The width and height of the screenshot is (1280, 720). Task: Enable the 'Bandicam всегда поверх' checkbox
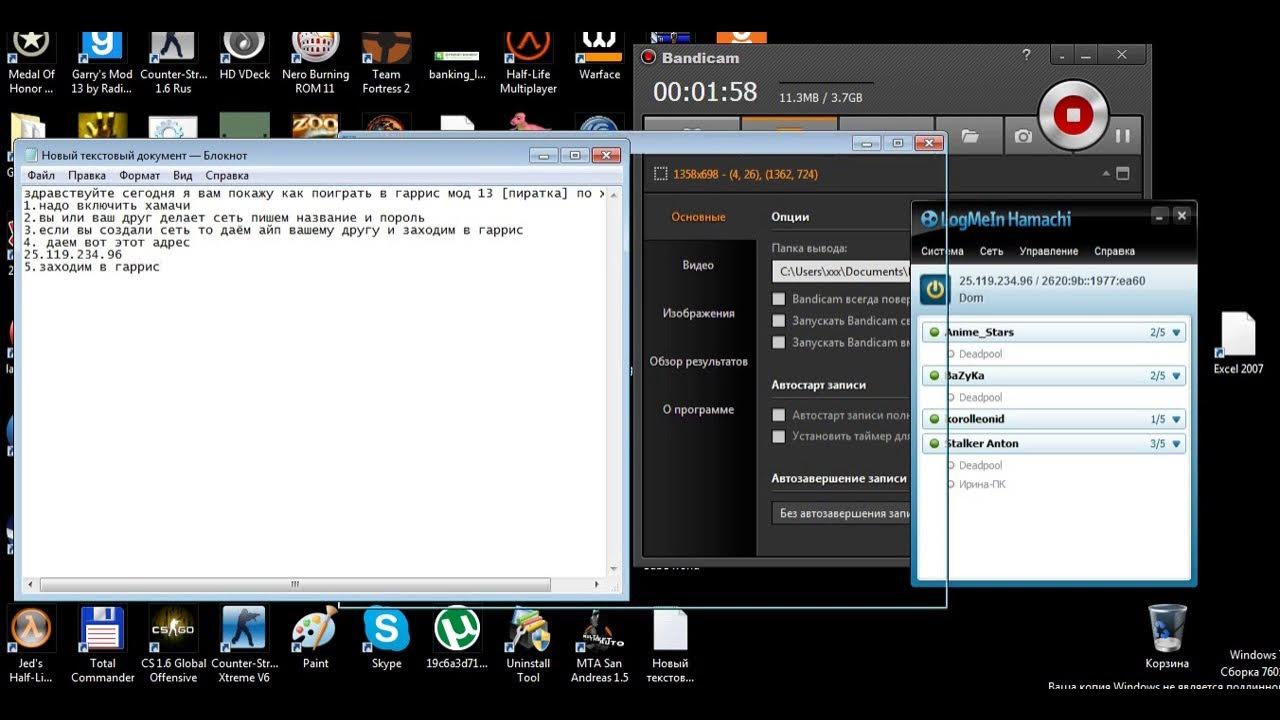coord(779,299)
